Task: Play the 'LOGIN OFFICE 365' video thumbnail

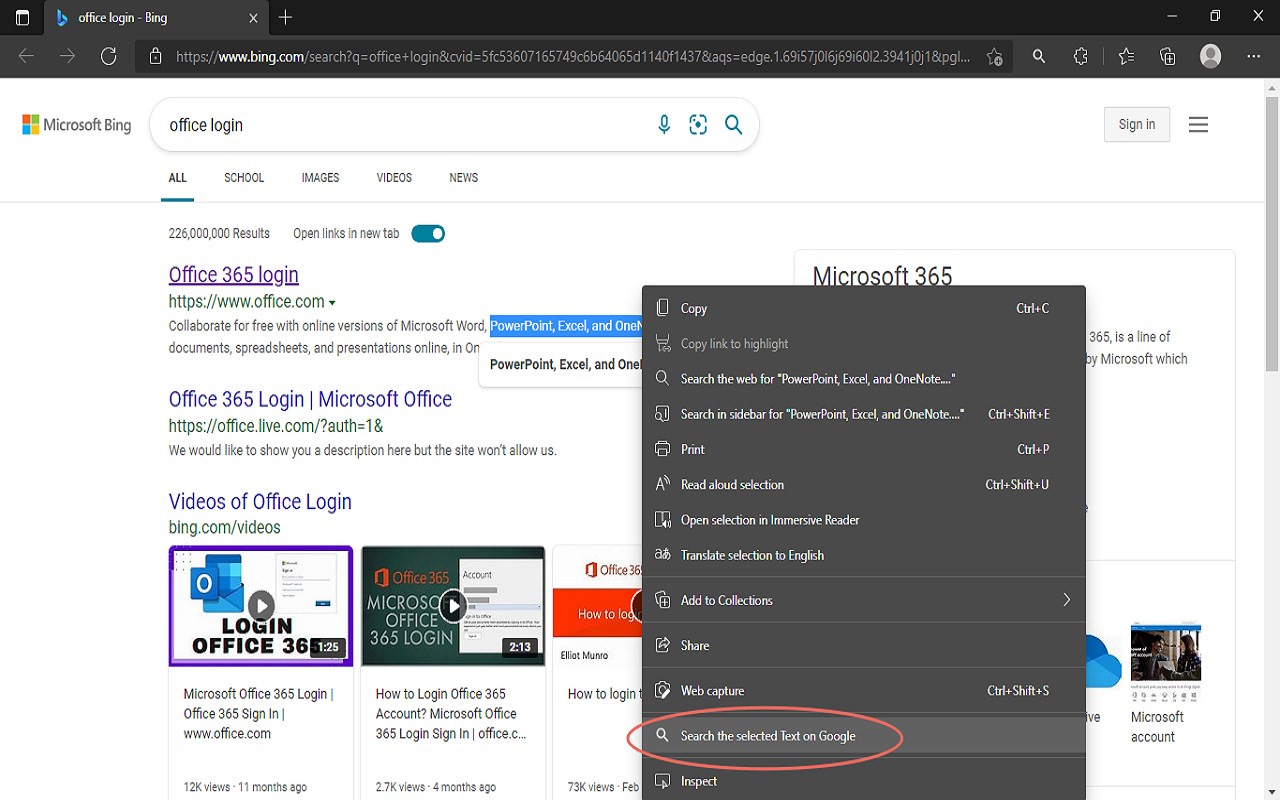Action: pyautogui.click(x=261, y=605)
